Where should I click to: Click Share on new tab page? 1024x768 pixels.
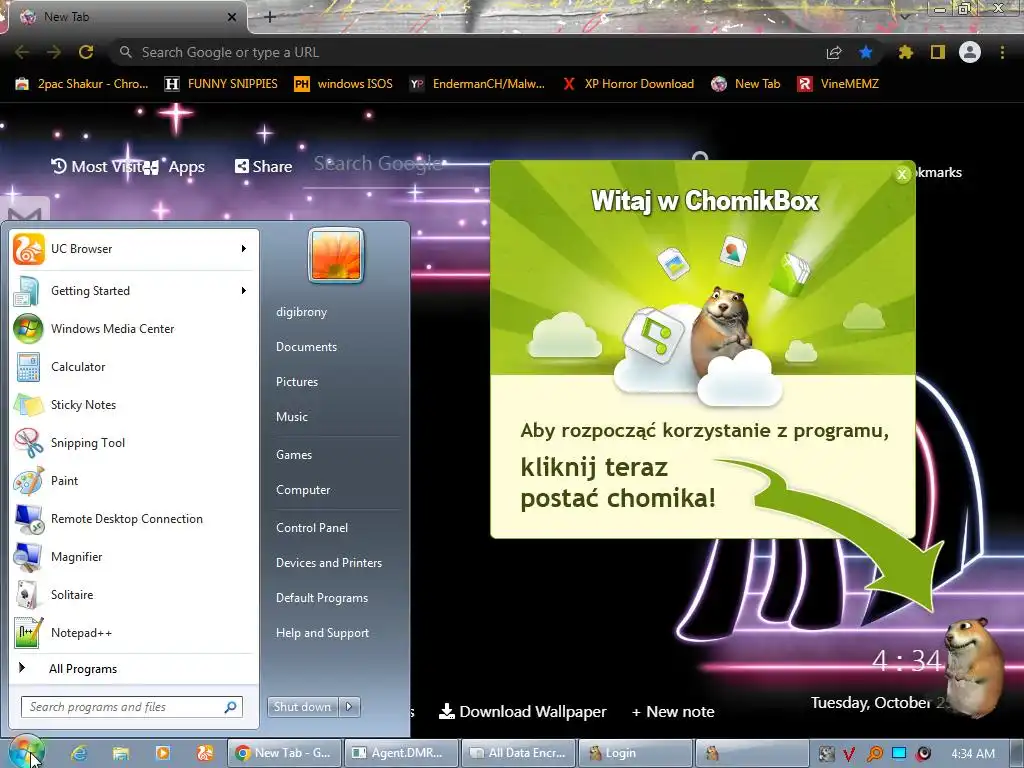click(263, 167)
